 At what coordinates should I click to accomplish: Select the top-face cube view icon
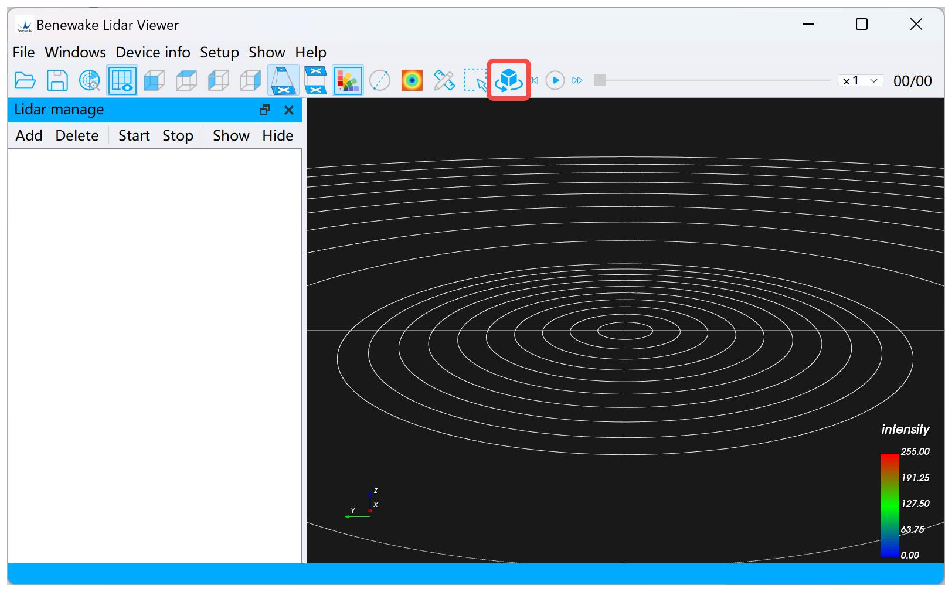click(x=186, y=80)
